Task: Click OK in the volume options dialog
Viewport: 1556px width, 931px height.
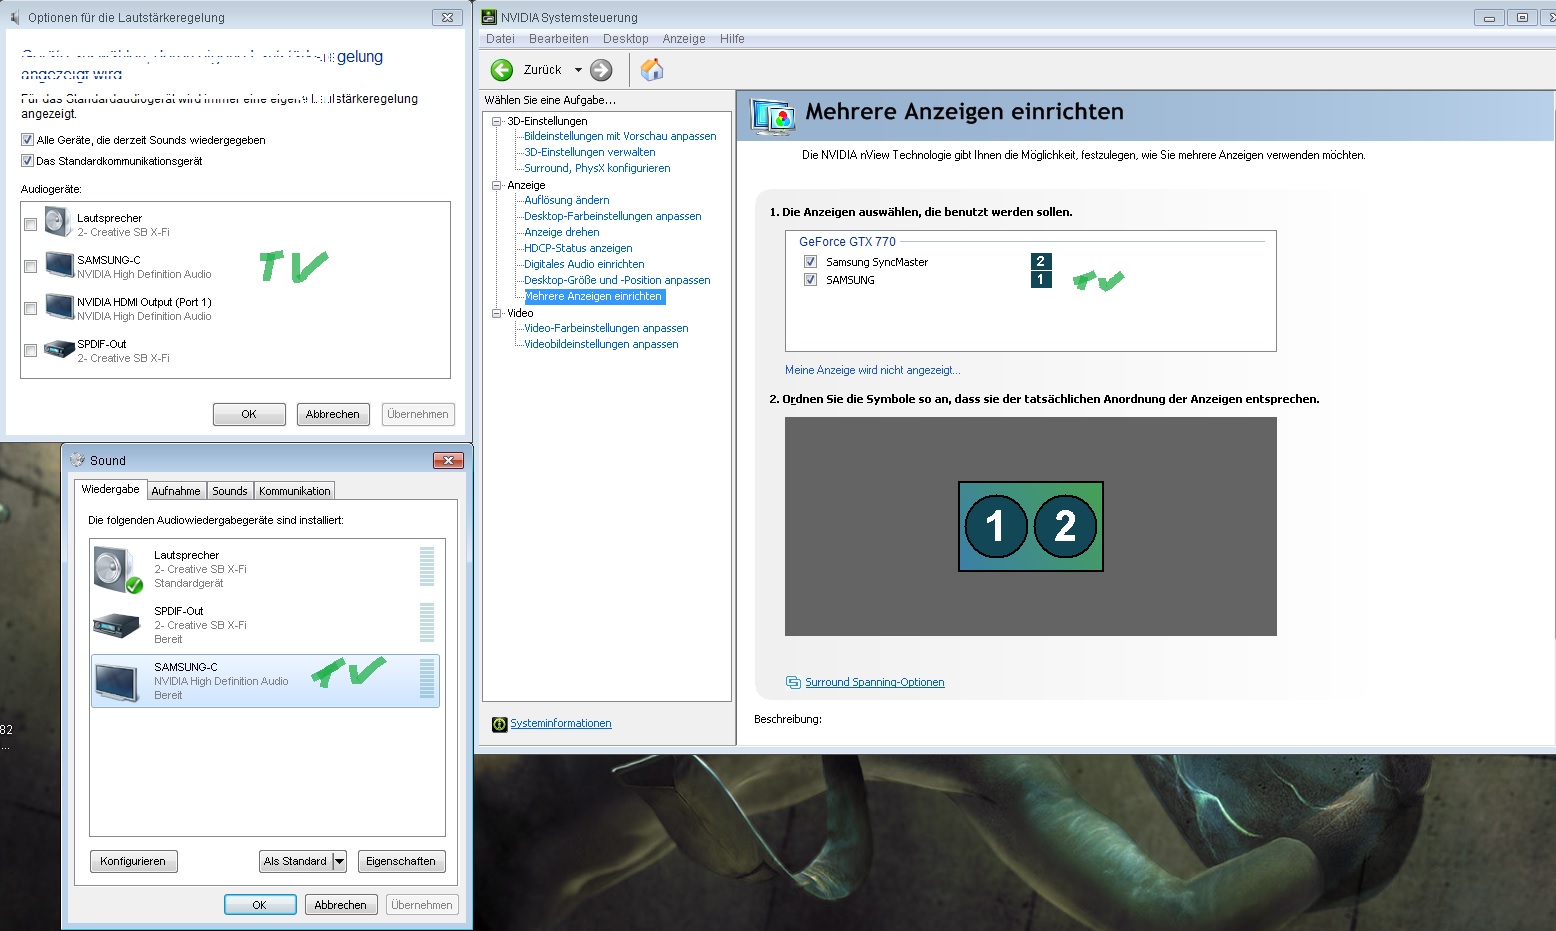Action: [249, 414]
